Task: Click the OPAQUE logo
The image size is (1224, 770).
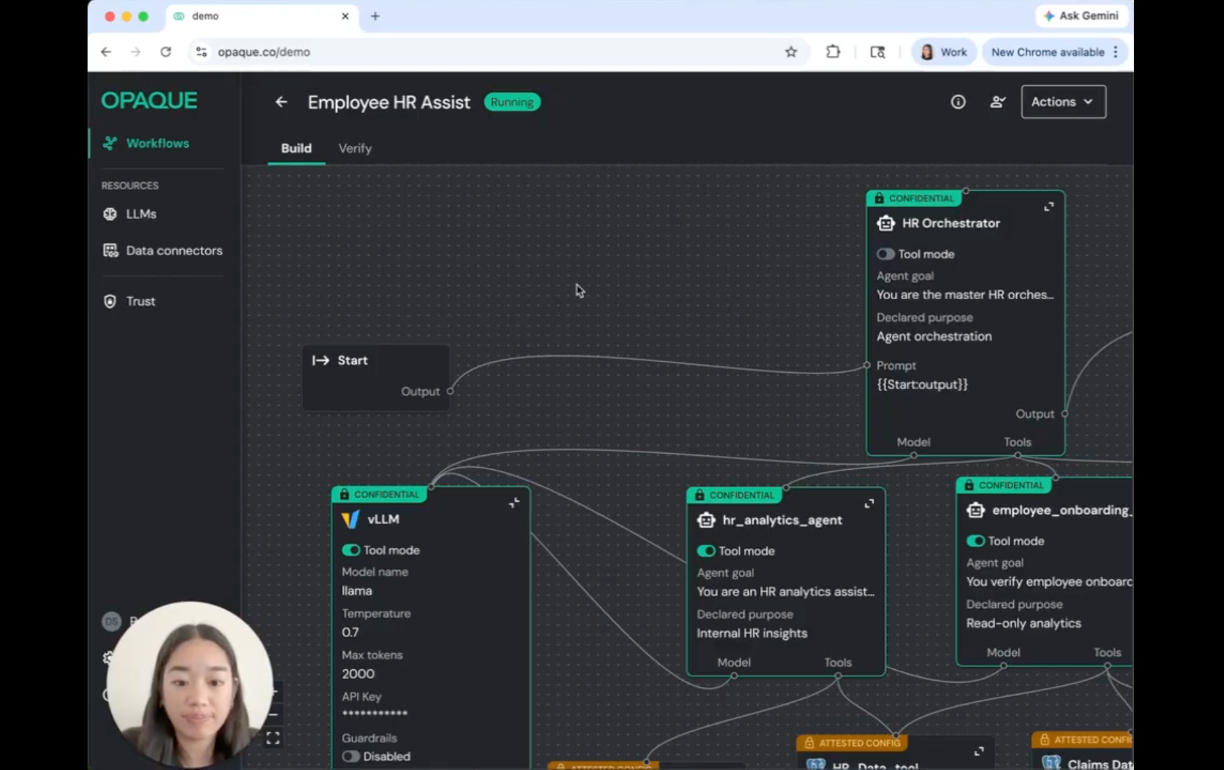Action: coord(149,100)
